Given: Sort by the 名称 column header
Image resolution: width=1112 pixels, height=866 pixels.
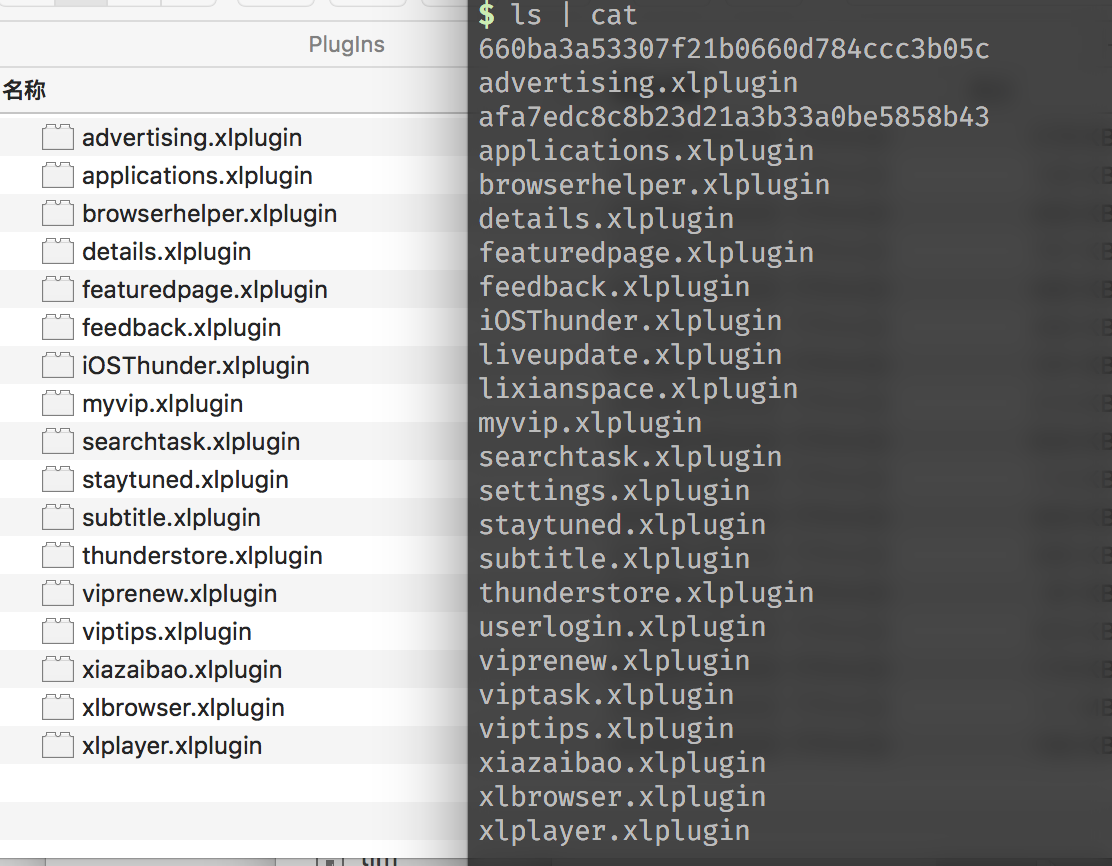Looking at the screenshot, I should click(x=24, y=91).
